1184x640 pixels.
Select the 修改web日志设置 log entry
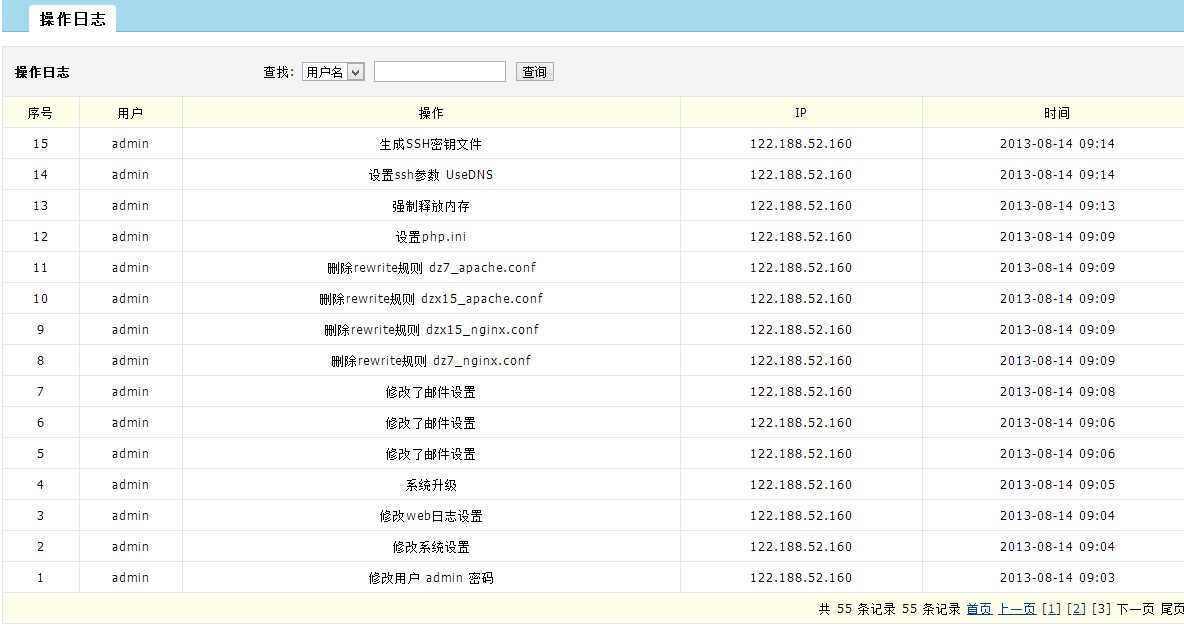tap(431, 516)
